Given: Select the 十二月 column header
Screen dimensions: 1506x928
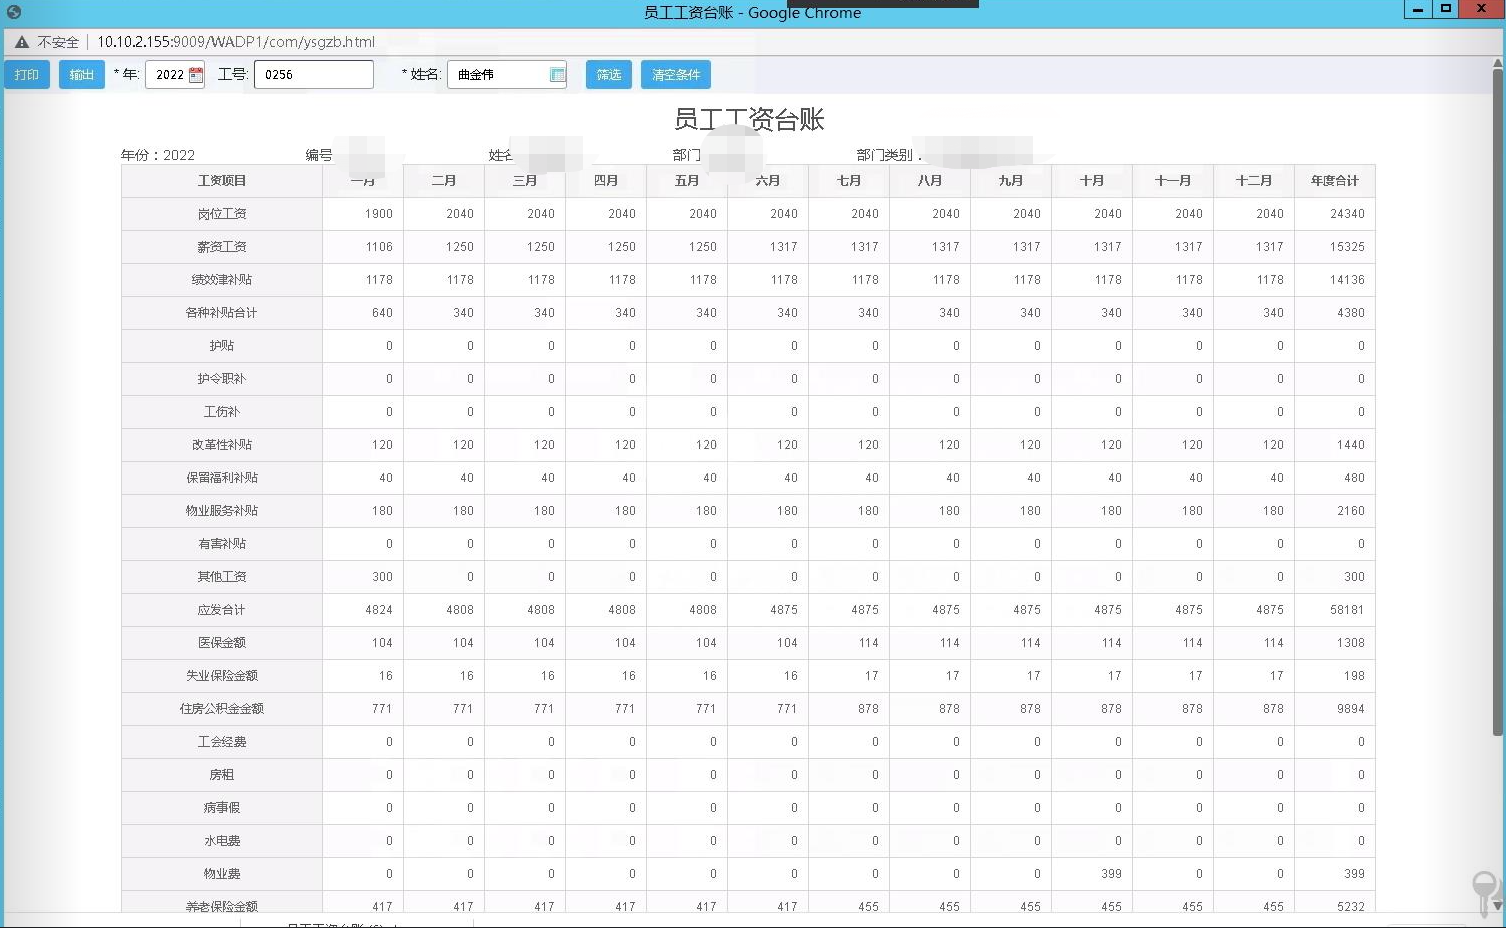Looking at the screenshot, I should pos(1254,181).
